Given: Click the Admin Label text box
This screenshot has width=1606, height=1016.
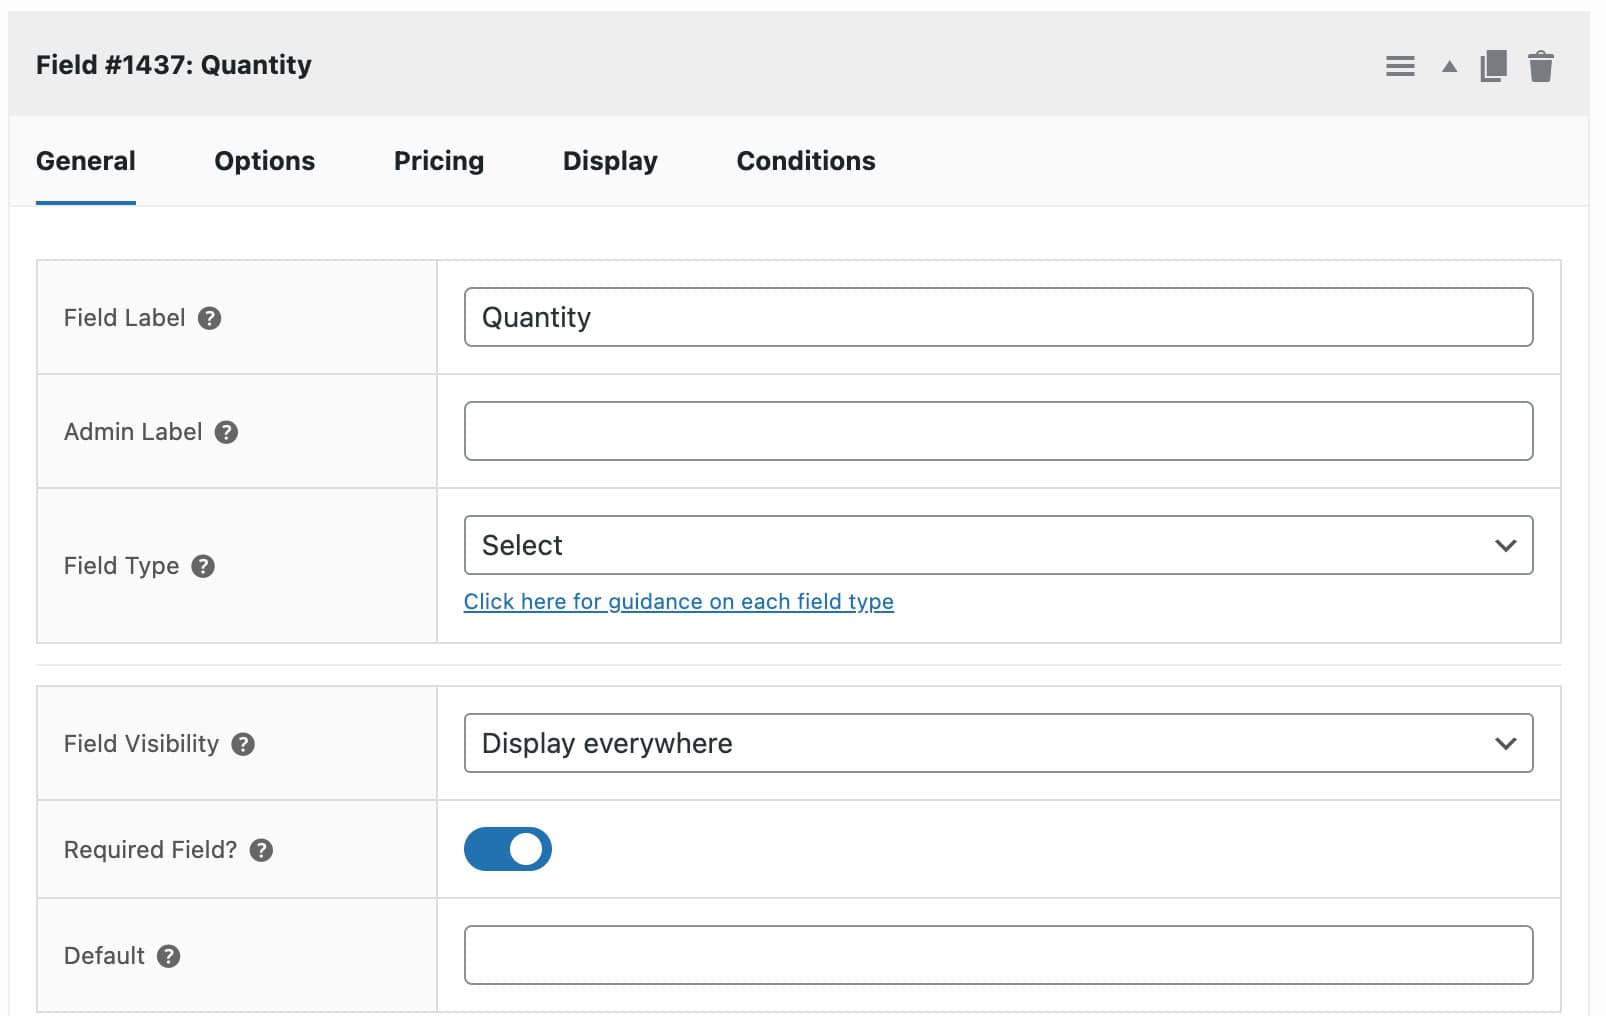Looking at the screenshot, I should pyautogui.click(x=997, y=430).
